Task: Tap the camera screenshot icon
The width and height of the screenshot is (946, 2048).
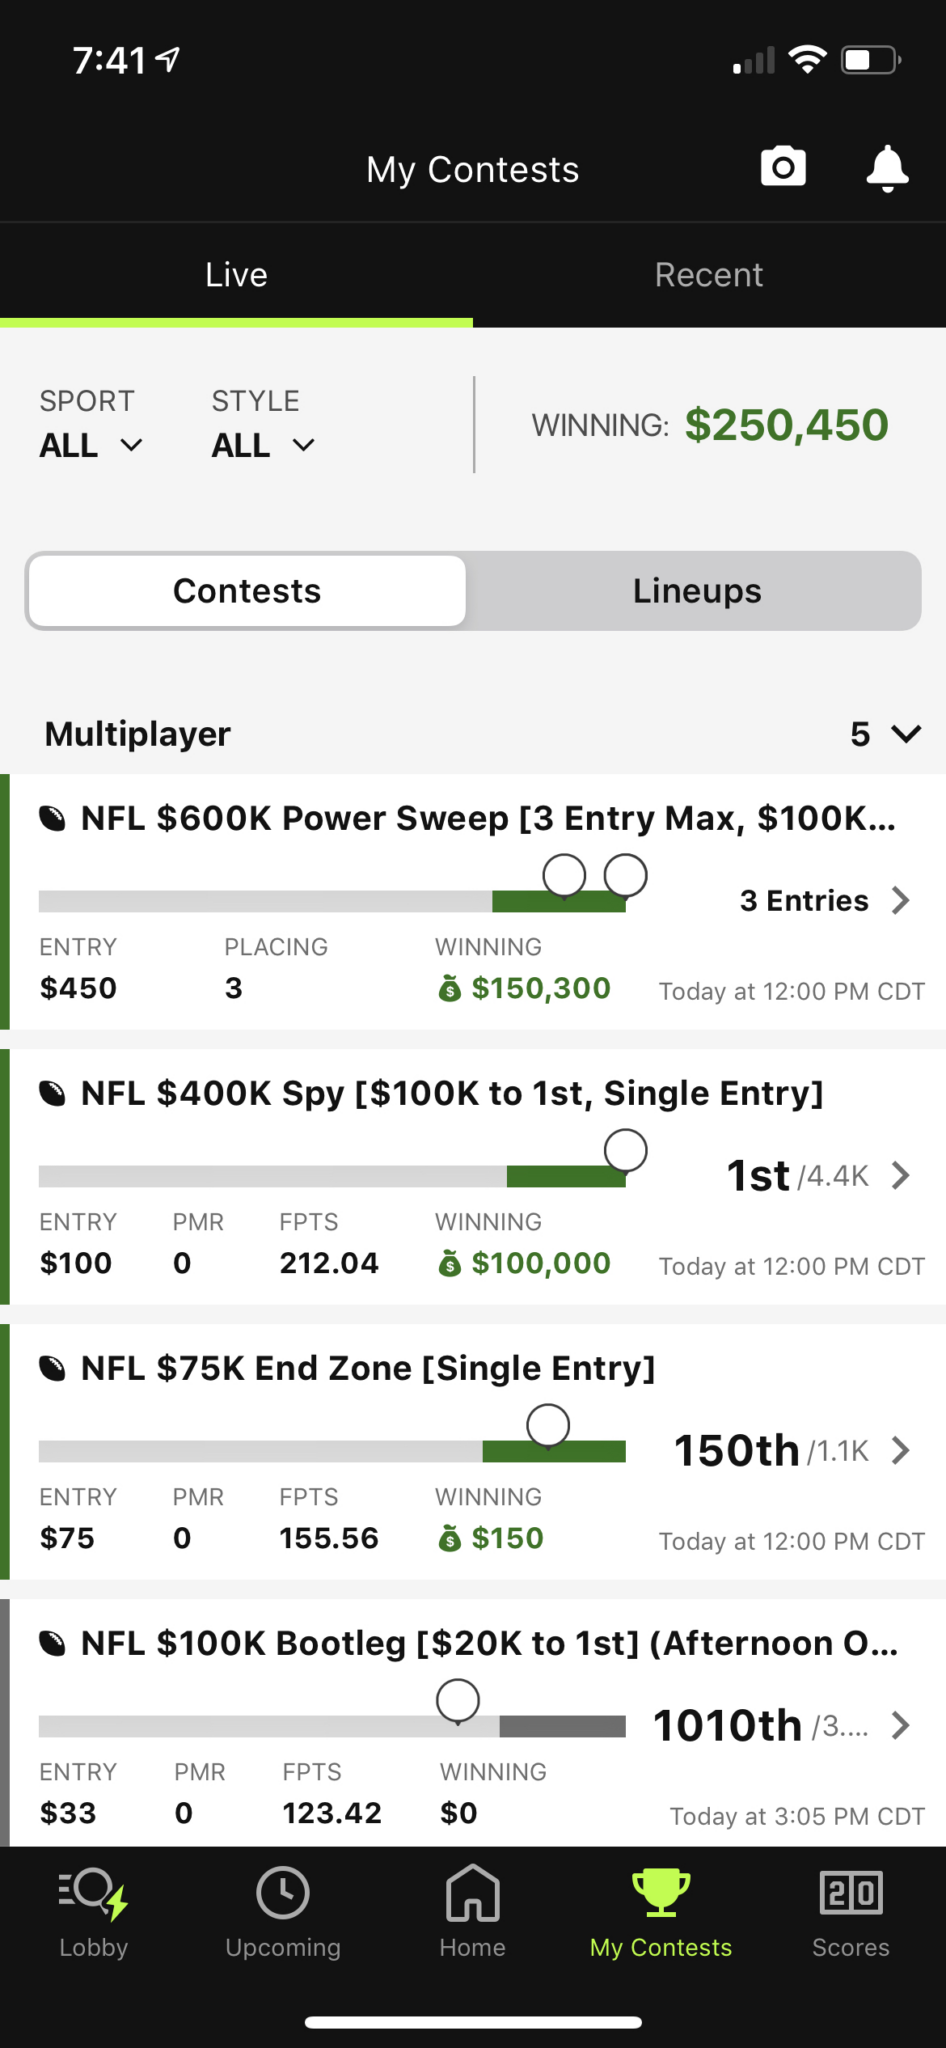Action: (x=783, y=168)
